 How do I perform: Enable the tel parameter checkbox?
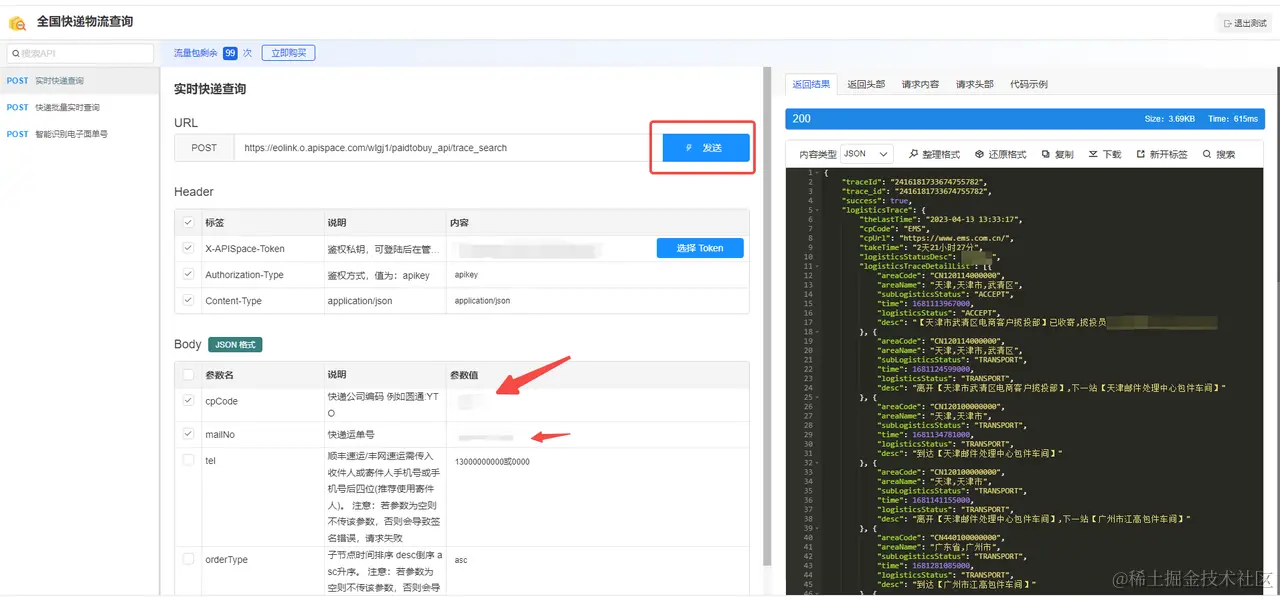pos(189,461)
